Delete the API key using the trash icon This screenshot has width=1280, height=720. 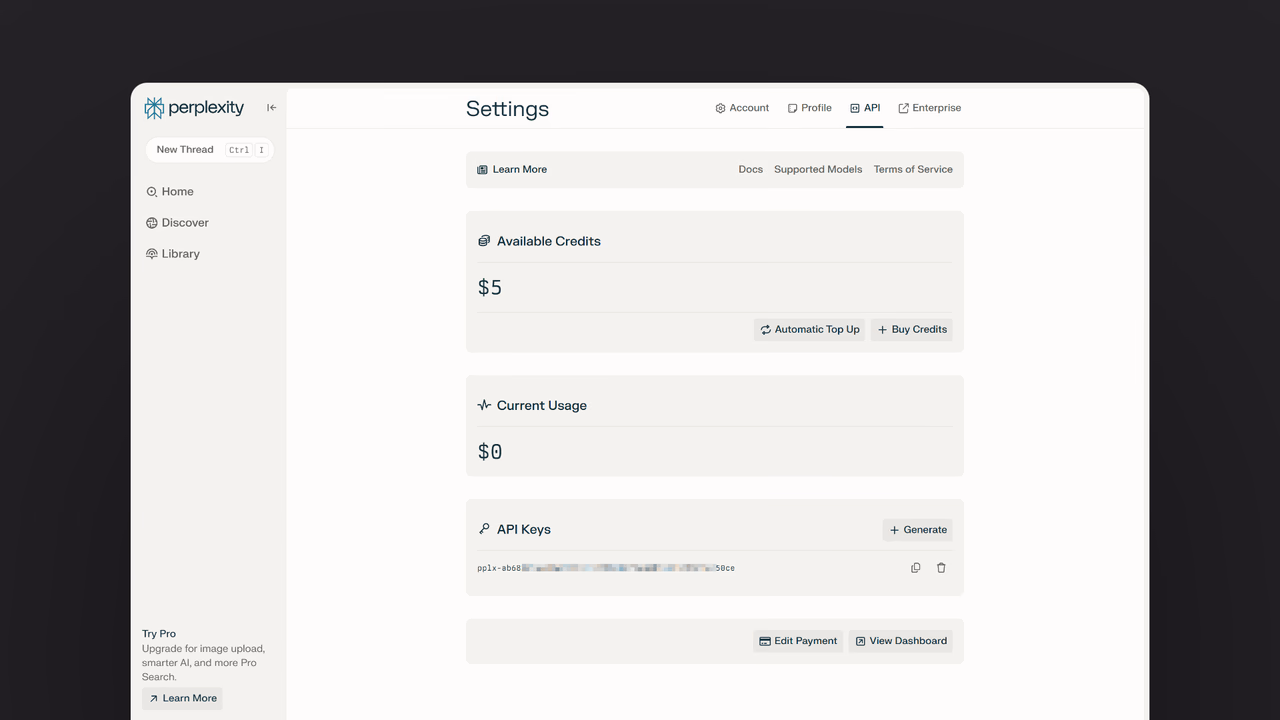[x=941, y=568]
